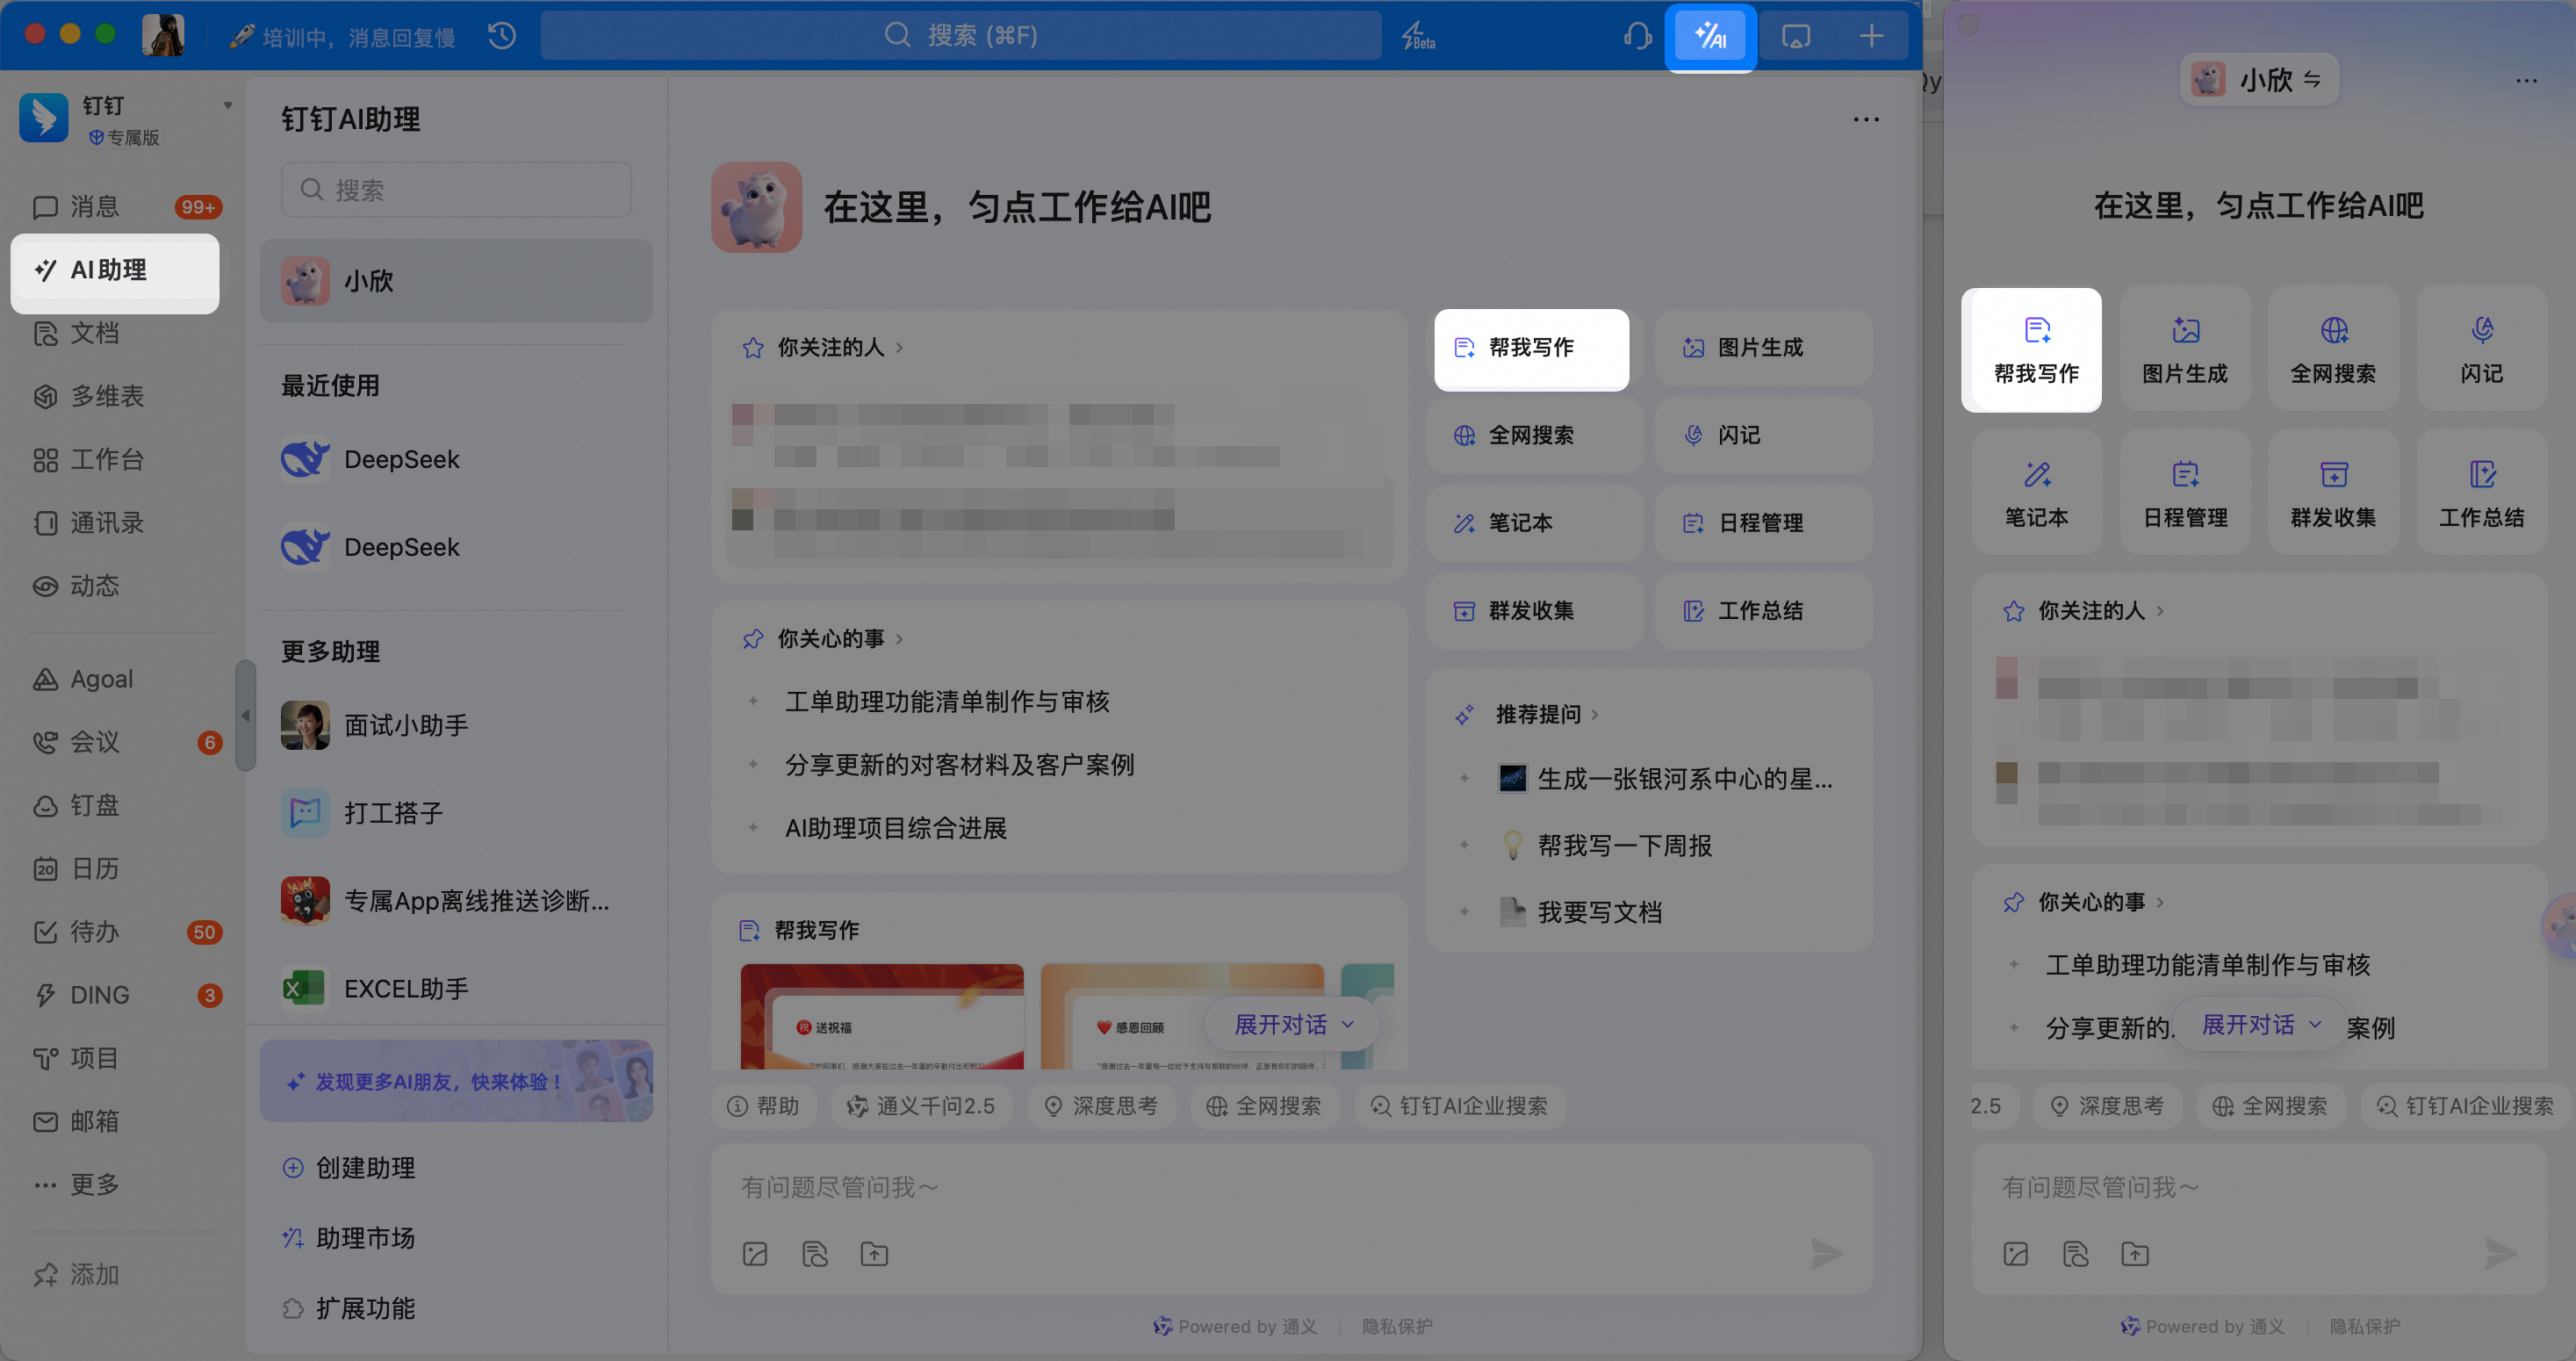
Task: Select 帮我写一下周报 suggestion
Action: point(1624,846)
